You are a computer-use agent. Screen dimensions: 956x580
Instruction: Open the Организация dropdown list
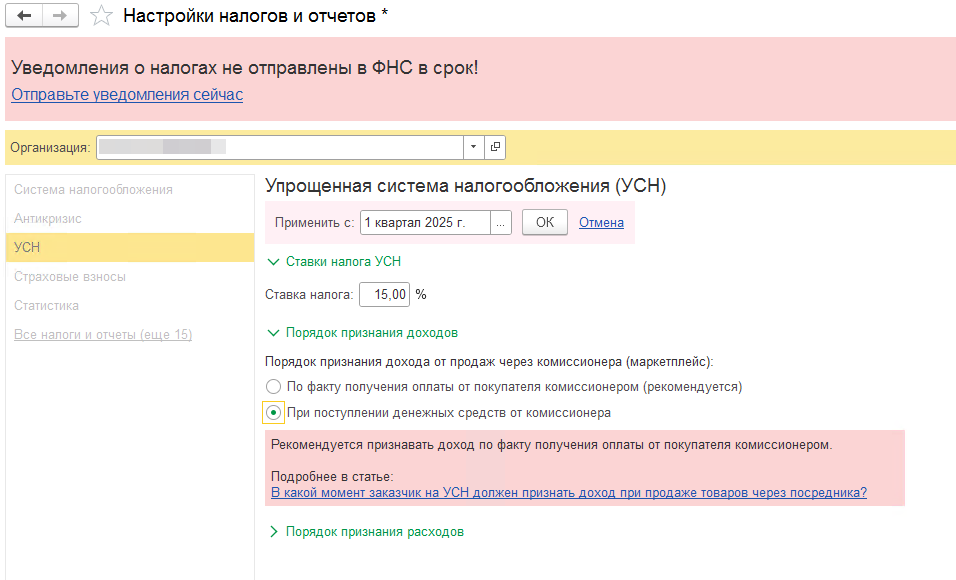(473, 147)
